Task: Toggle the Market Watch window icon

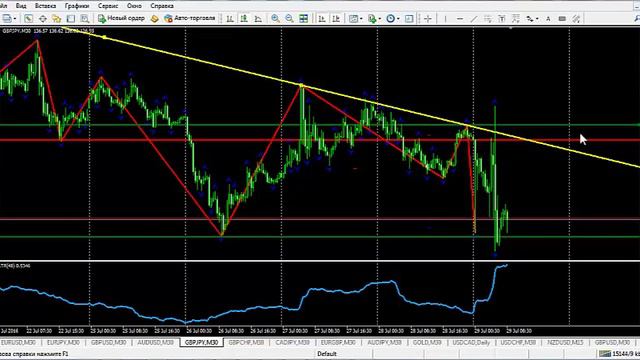Action: pyautogui.click(x=28, y=18)
